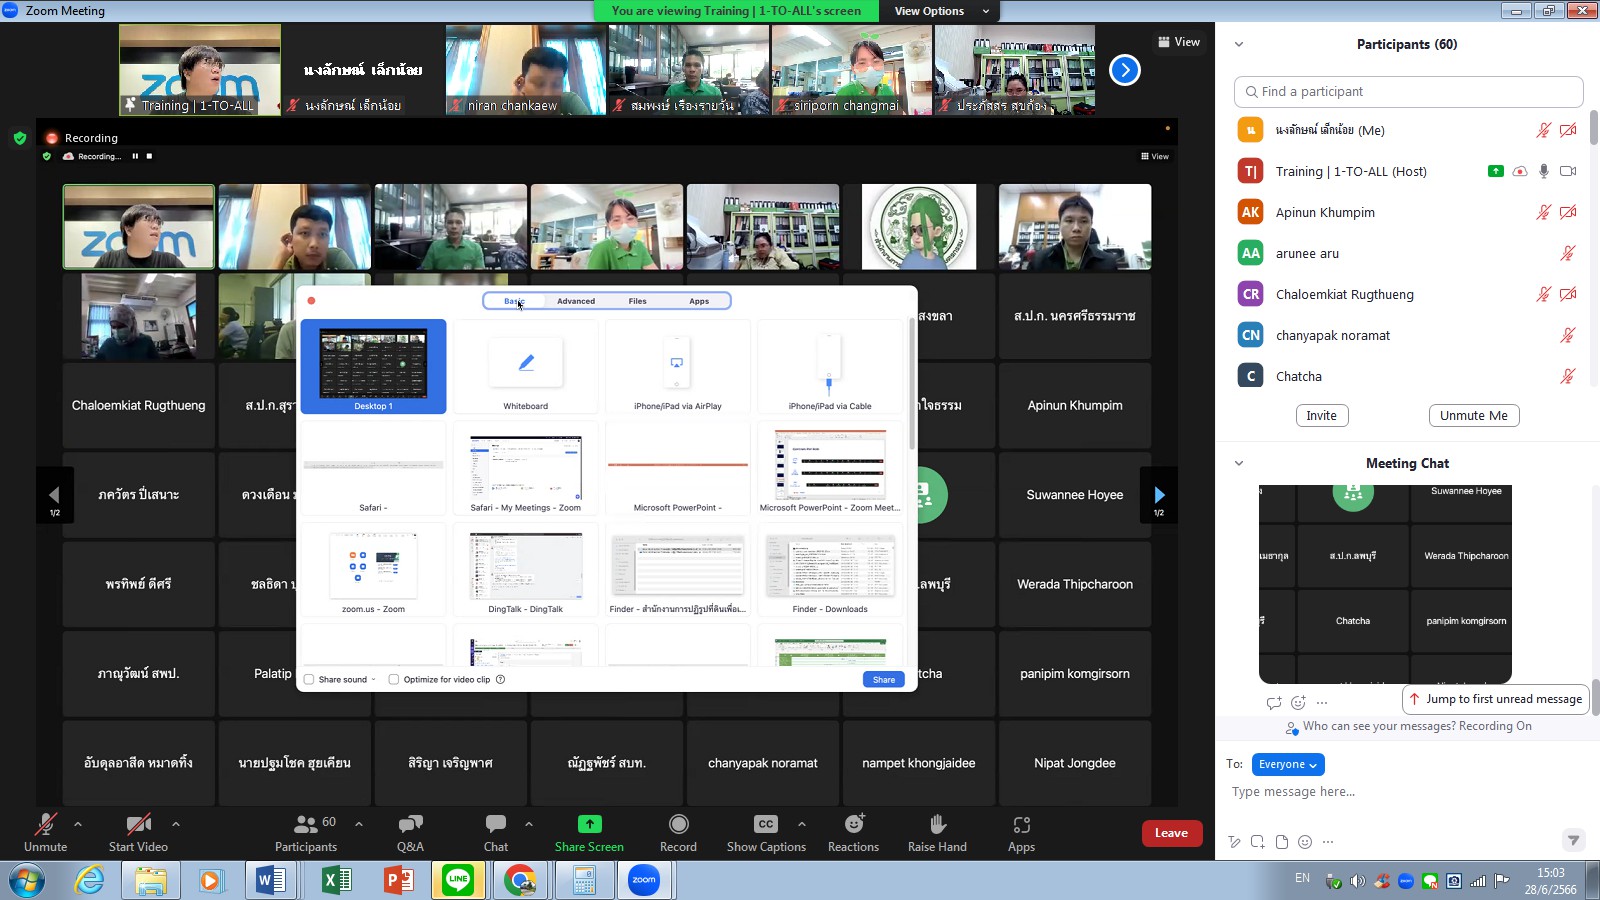Click the Invite button
This screenshot has width=1600, height=900.
pyautogui.click(x=1321, y=416)
